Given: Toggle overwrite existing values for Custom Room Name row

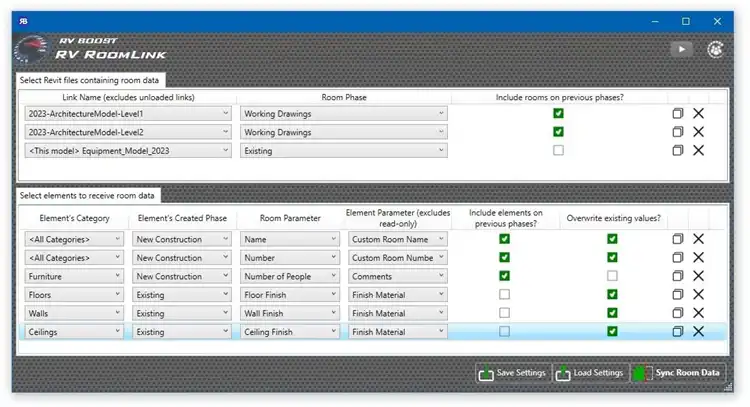Looking at the screenshot, I should (x=612, y=239).
